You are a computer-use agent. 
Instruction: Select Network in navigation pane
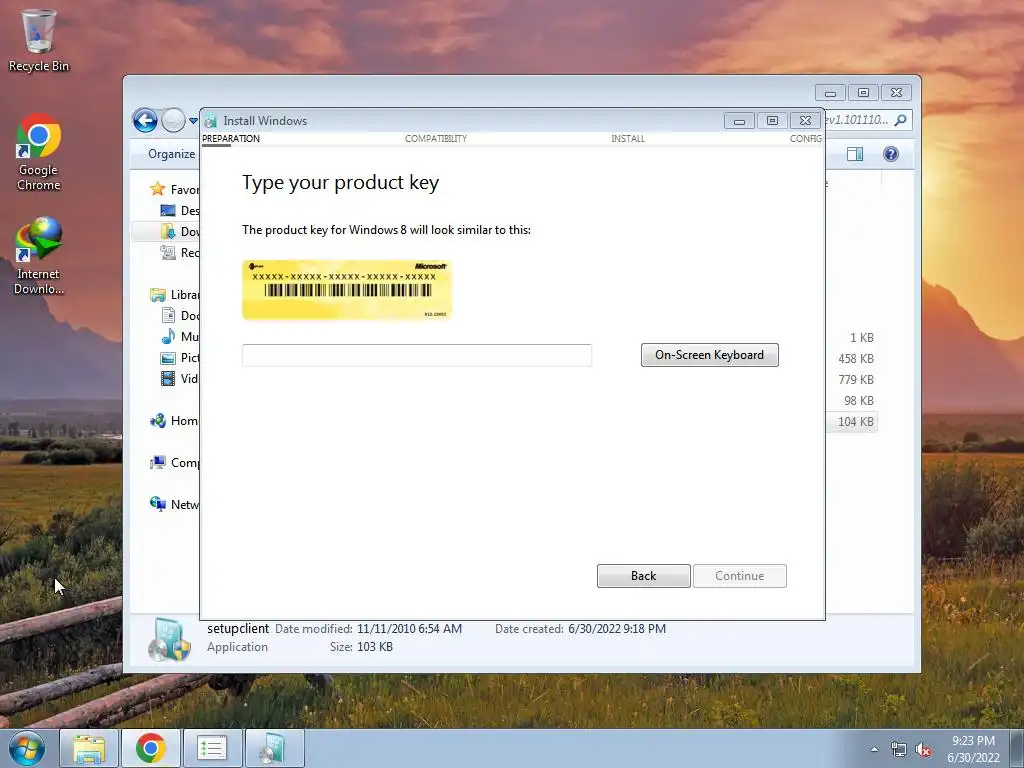tap(174, 505)
